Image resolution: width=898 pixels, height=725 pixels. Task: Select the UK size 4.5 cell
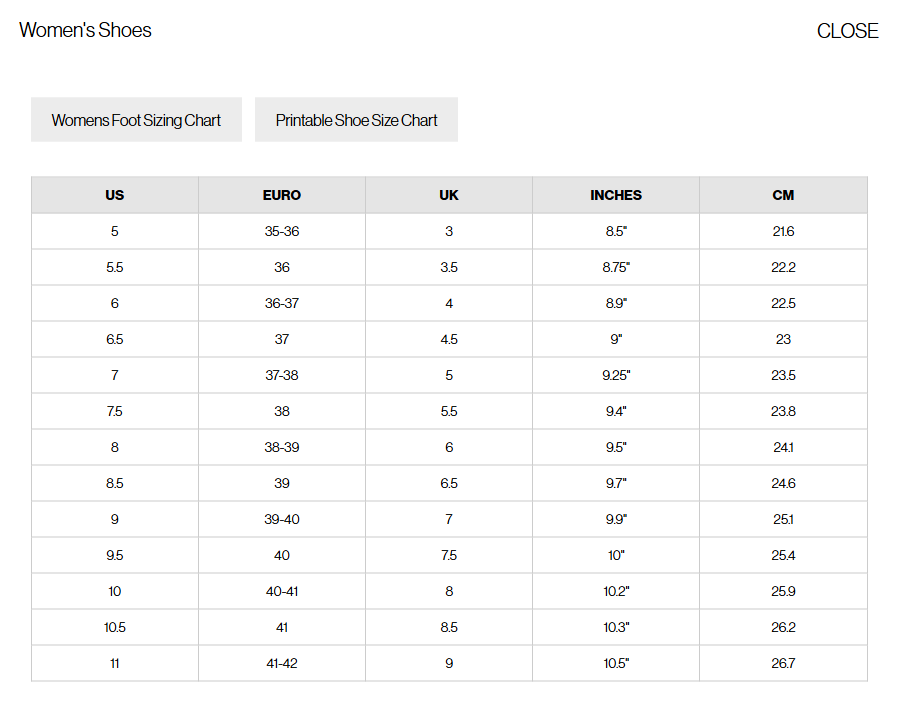449,339
